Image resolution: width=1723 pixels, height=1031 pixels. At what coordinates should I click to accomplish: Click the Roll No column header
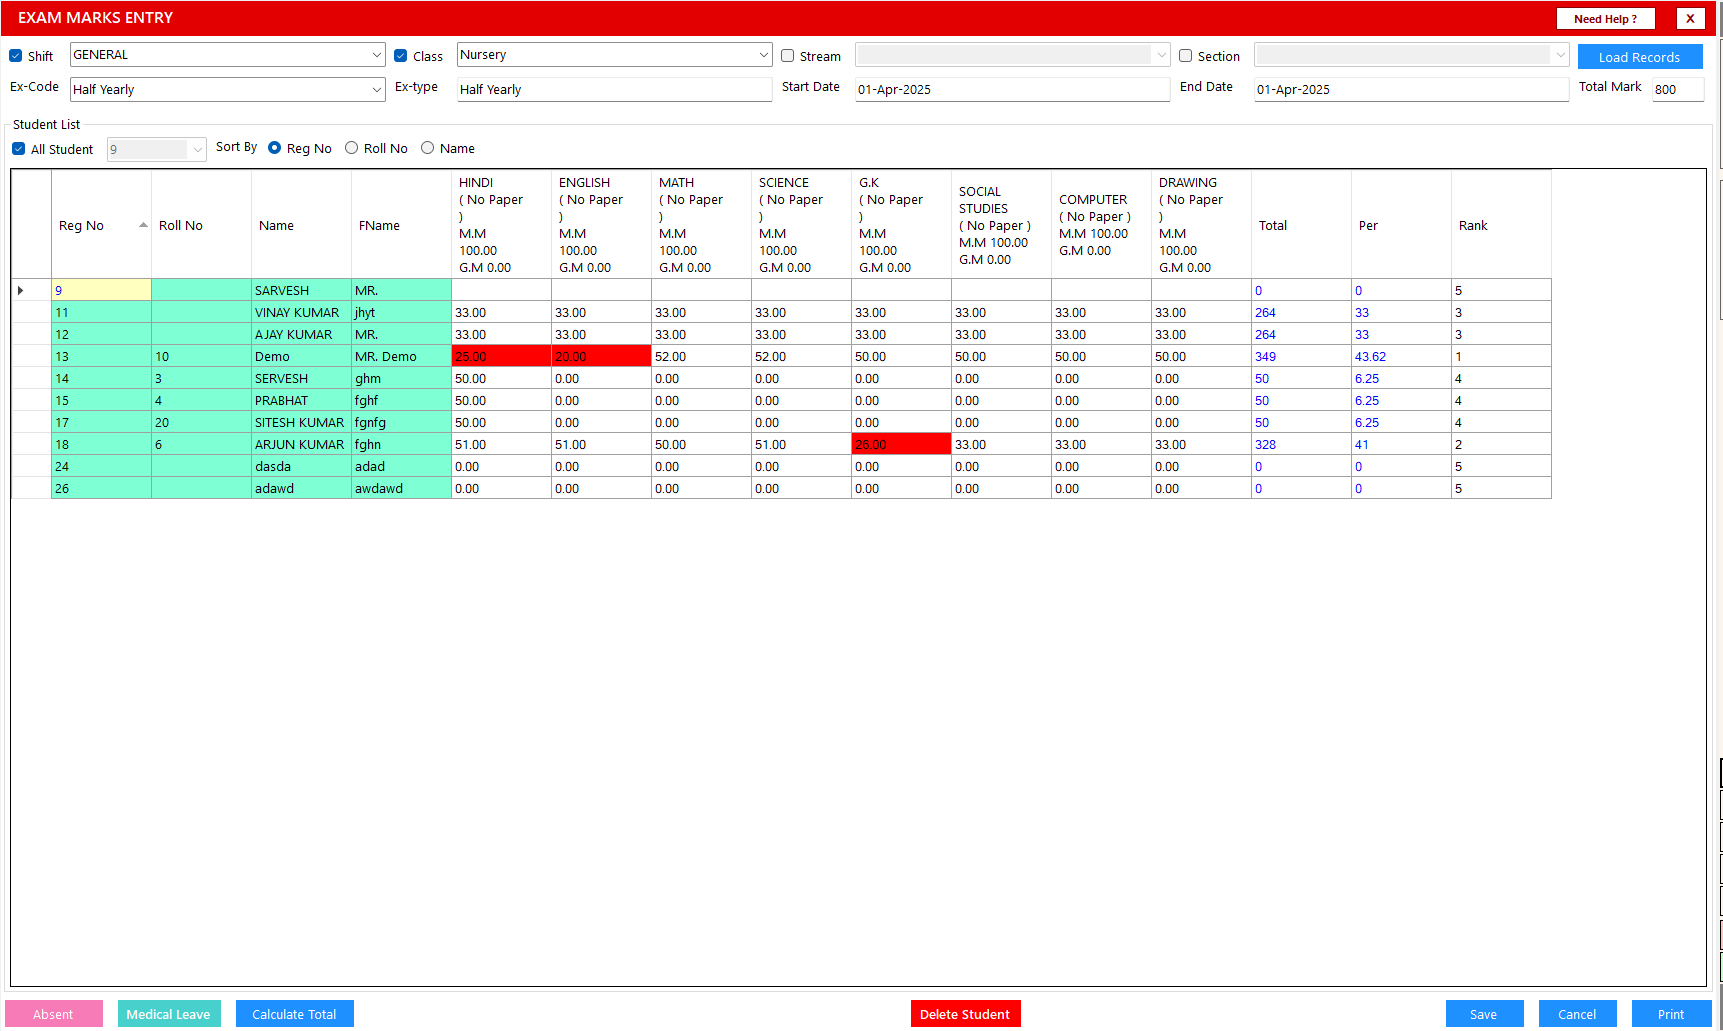pyautogui.click(x=201, y=225)
